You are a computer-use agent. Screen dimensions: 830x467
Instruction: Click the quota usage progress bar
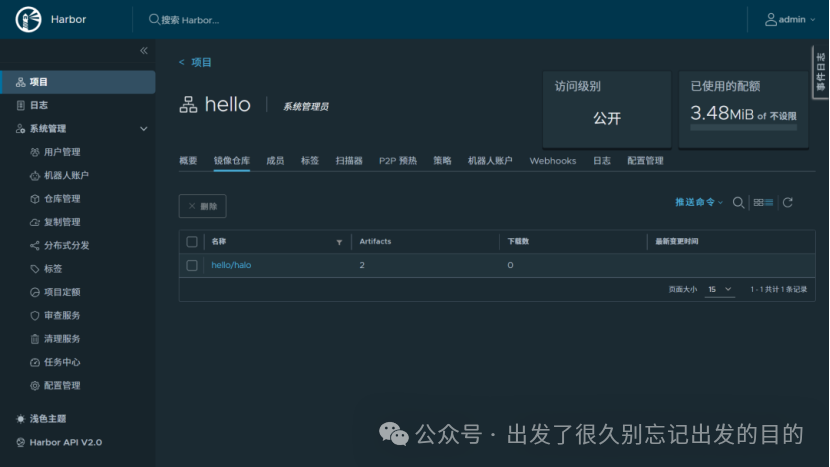[x=744, y=128]
